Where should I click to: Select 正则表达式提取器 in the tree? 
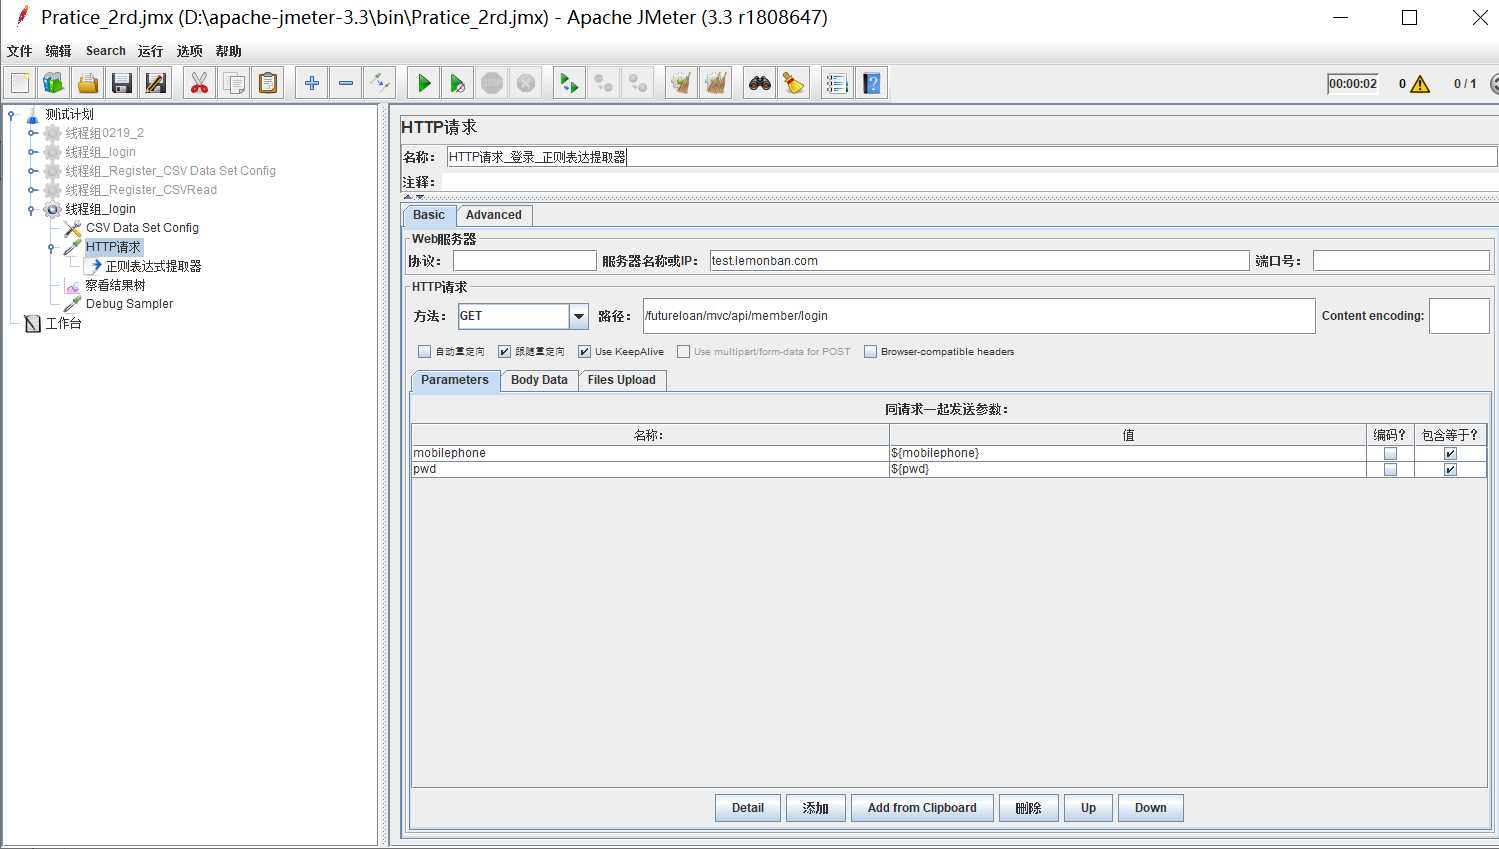pyautogui.click(x=154, y=267)
